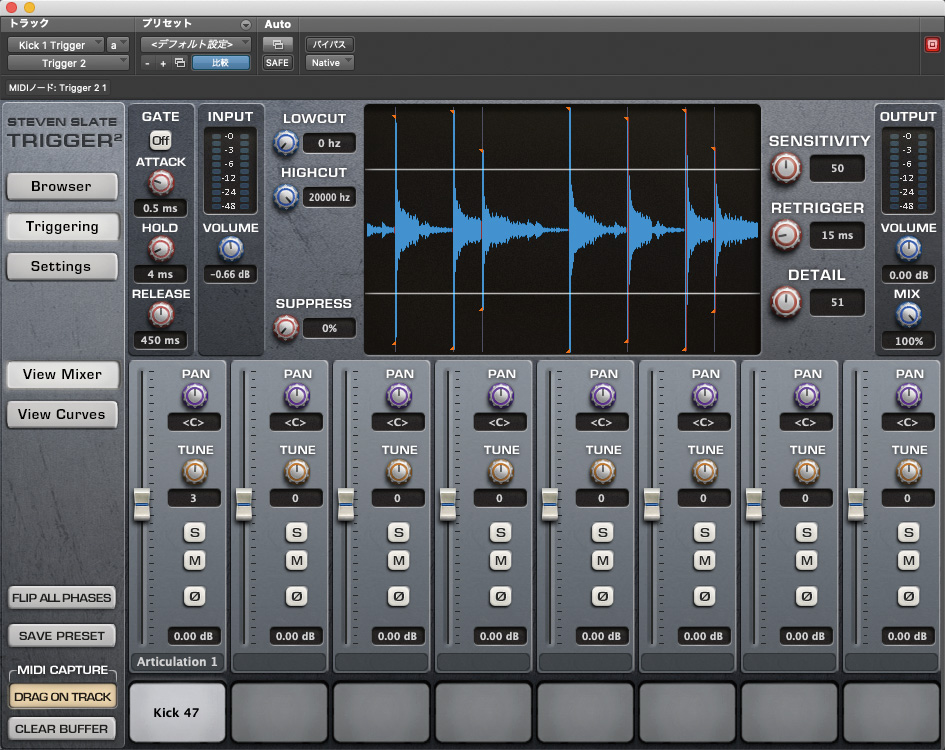The width and height of the screenshot is (945, 750).
Task: Click the RETRIGGER knob
Action: click(786, 235)
